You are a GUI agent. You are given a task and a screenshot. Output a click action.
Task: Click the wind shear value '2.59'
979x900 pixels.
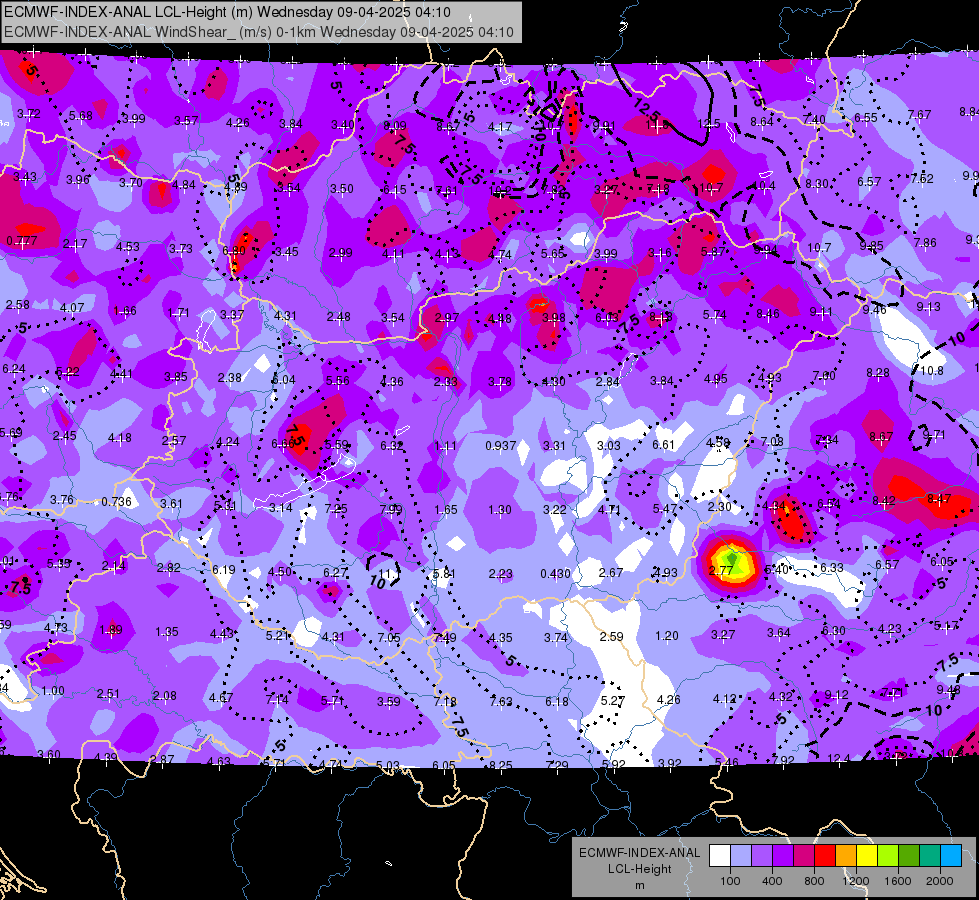pos(611,636)
